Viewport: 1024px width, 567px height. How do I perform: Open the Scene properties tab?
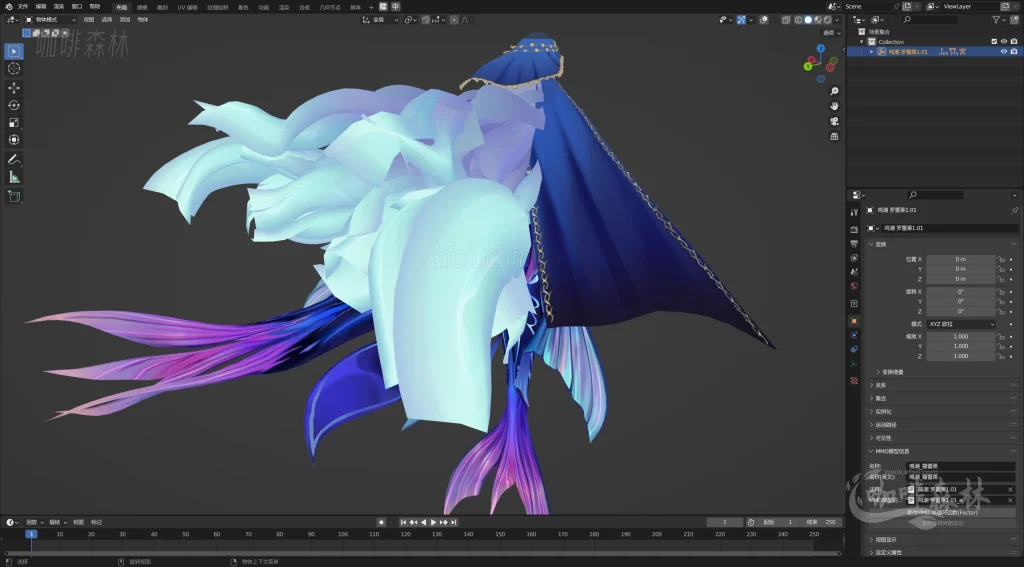point(854,272)
